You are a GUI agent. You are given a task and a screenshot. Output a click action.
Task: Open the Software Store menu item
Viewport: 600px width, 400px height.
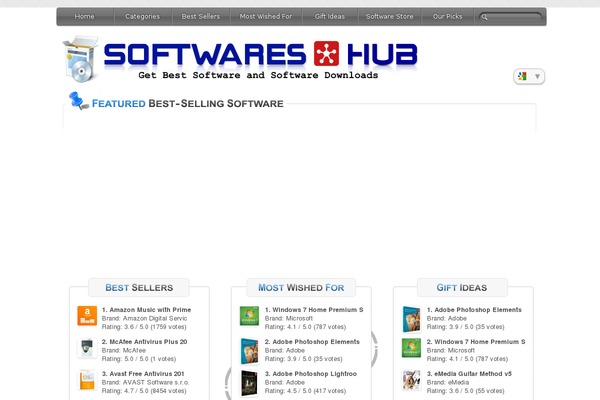click(x=389, y=16)
